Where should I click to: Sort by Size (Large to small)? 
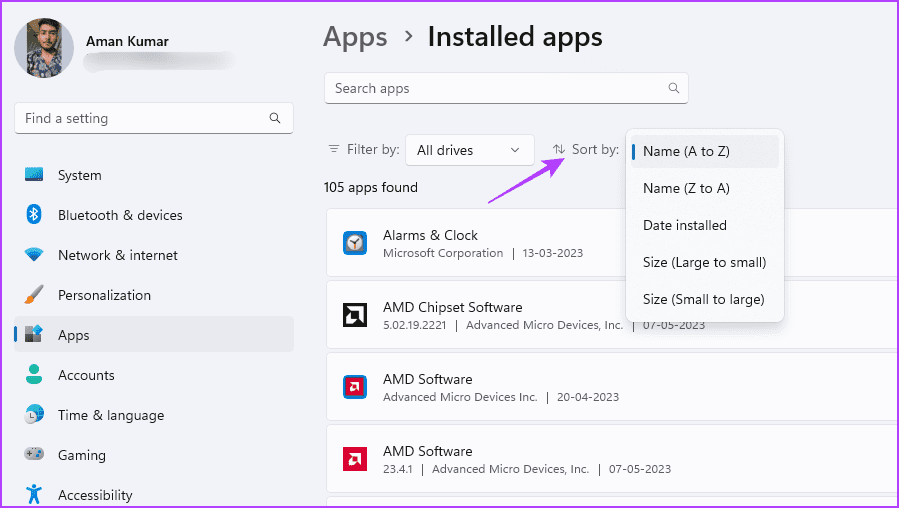point(705,262)
